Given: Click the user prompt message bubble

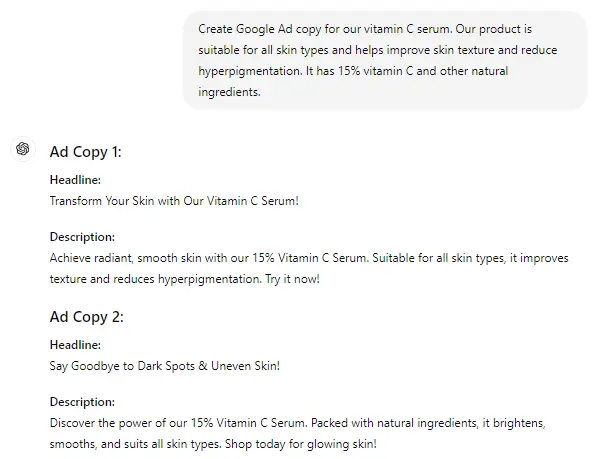Looking at the screenshot, I should pos(384,60).
